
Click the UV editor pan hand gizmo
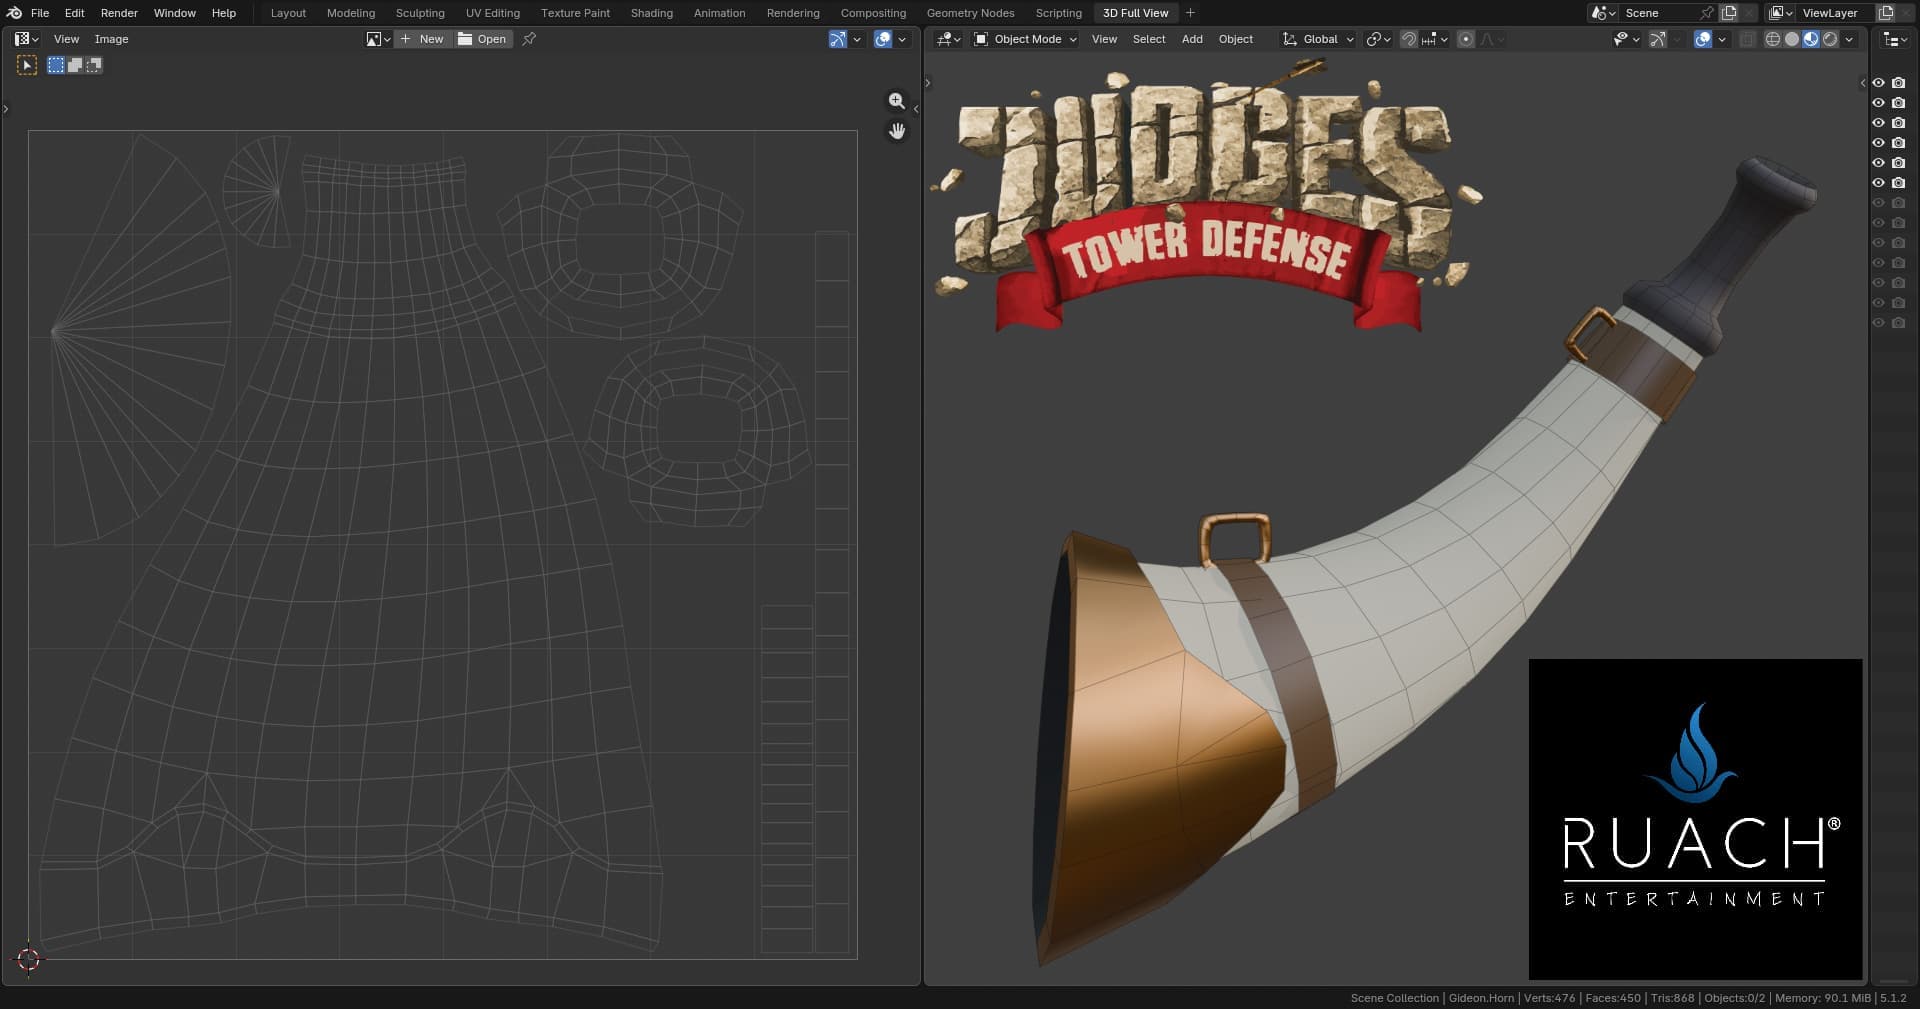click(x=897, y=131)
